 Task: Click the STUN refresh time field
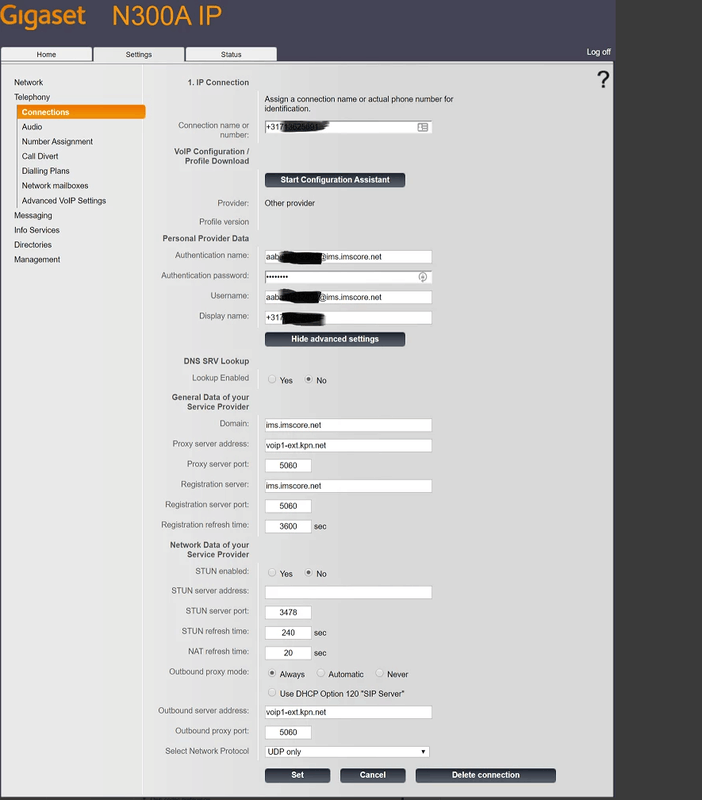[x=288, y=633]
